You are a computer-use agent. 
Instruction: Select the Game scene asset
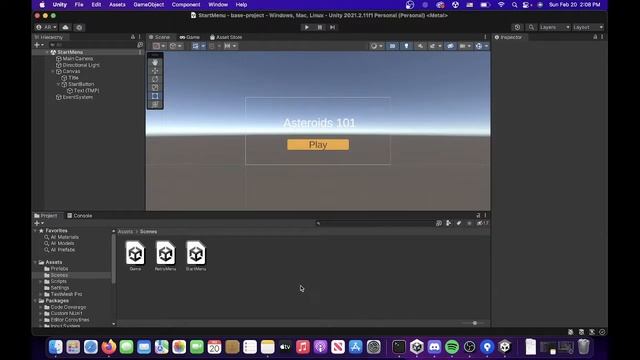135,256
